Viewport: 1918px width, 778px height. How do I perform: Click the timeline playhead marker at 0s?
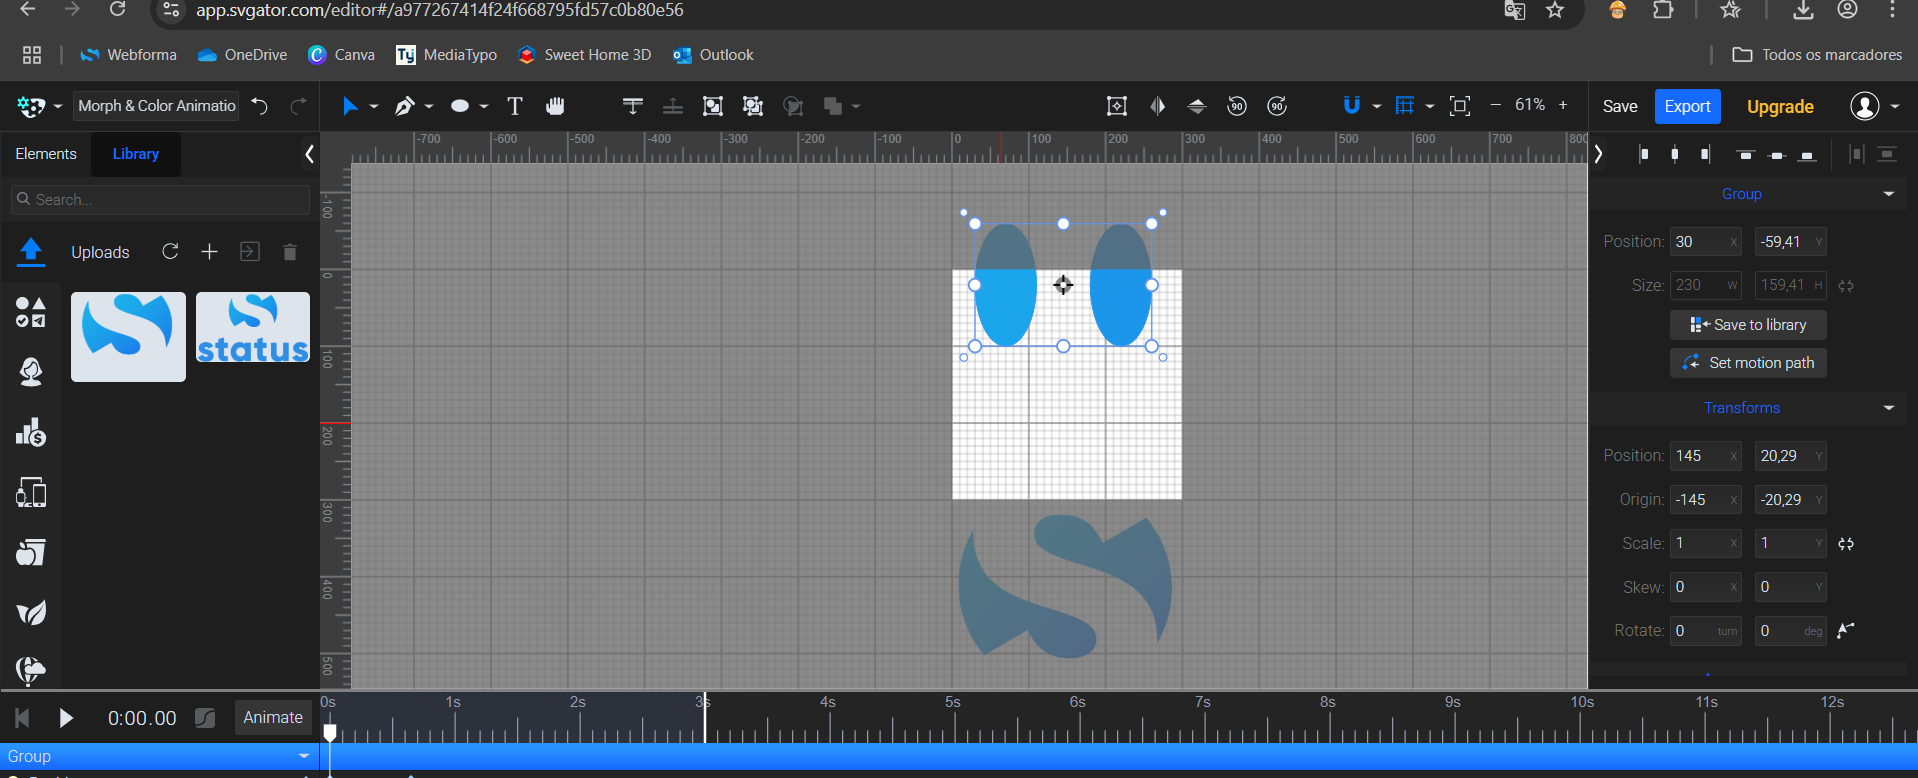pos(330,733)
